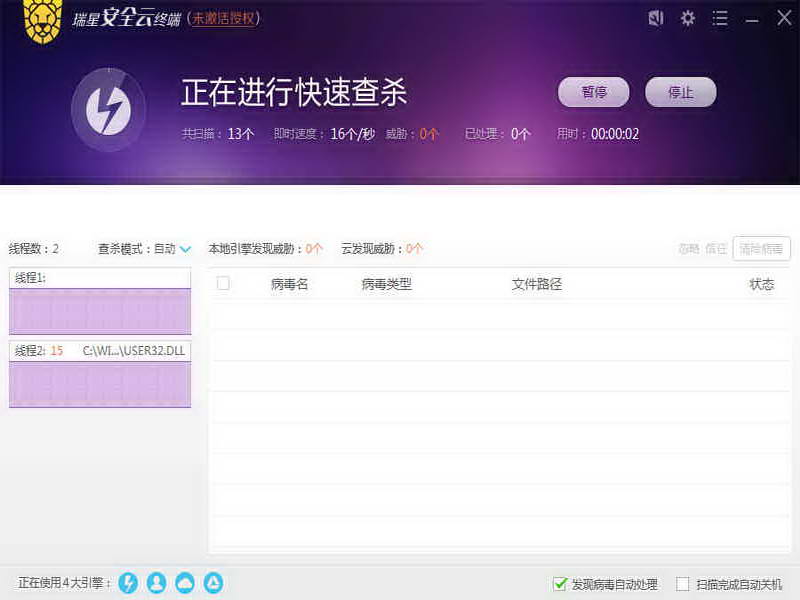Click the 线程2 file path USER32.DLL

pos(134,351)
